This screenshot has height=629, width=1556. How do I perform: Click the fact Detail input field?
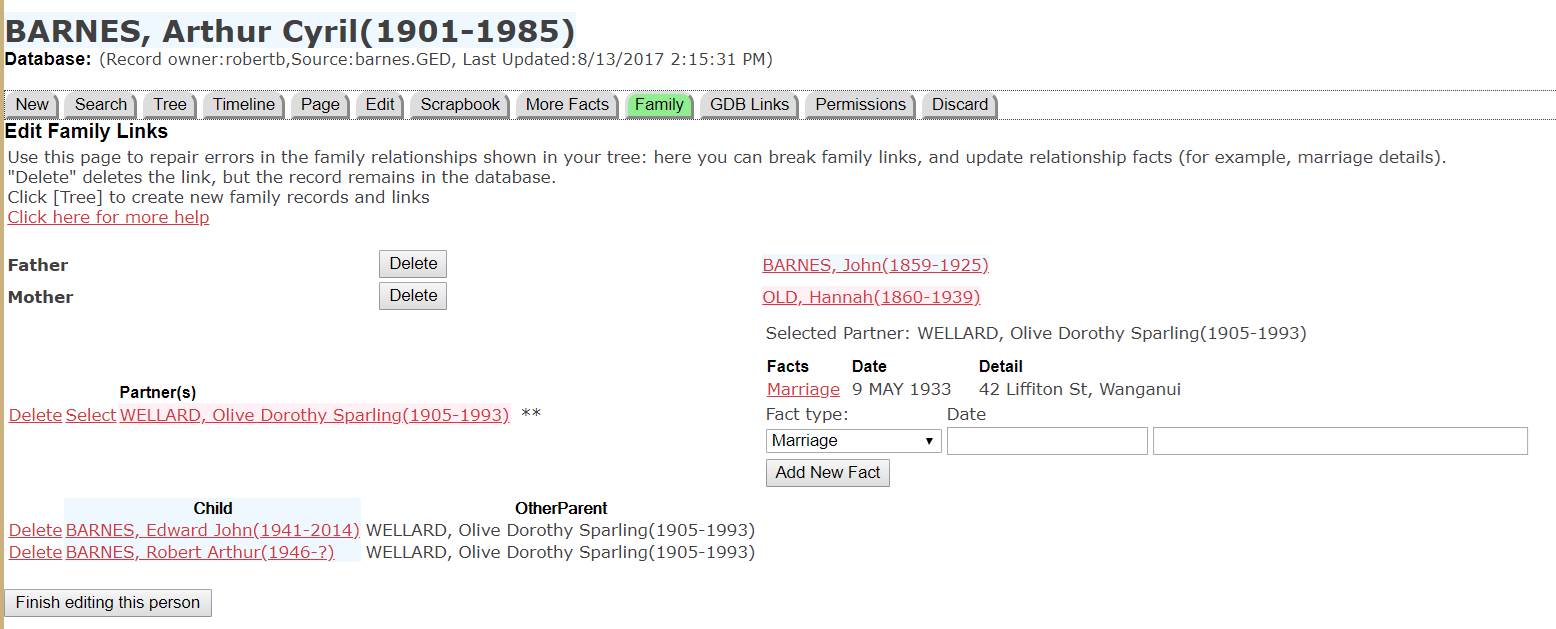click(1339, 441)
